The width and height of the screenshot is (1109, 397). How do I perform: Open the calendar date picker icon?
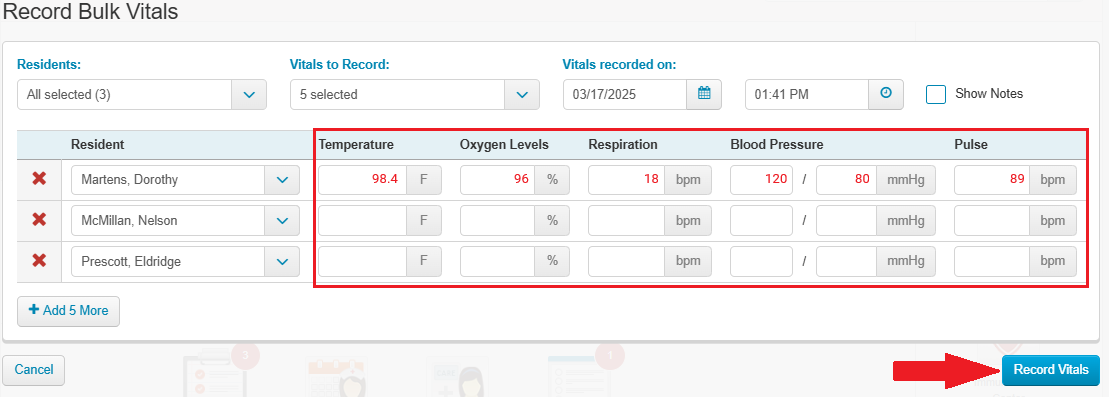(x=704, y=94)
